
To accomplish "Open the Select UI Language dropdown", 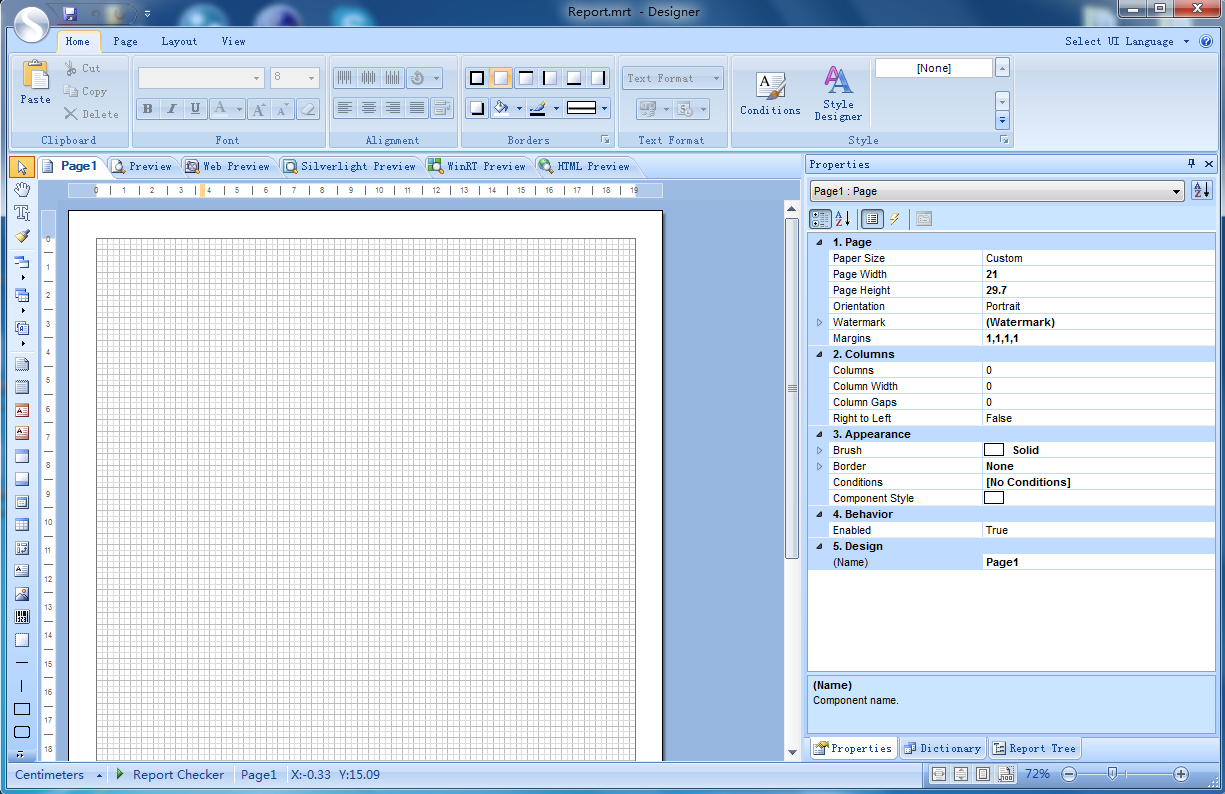I will coord(1127,41).
